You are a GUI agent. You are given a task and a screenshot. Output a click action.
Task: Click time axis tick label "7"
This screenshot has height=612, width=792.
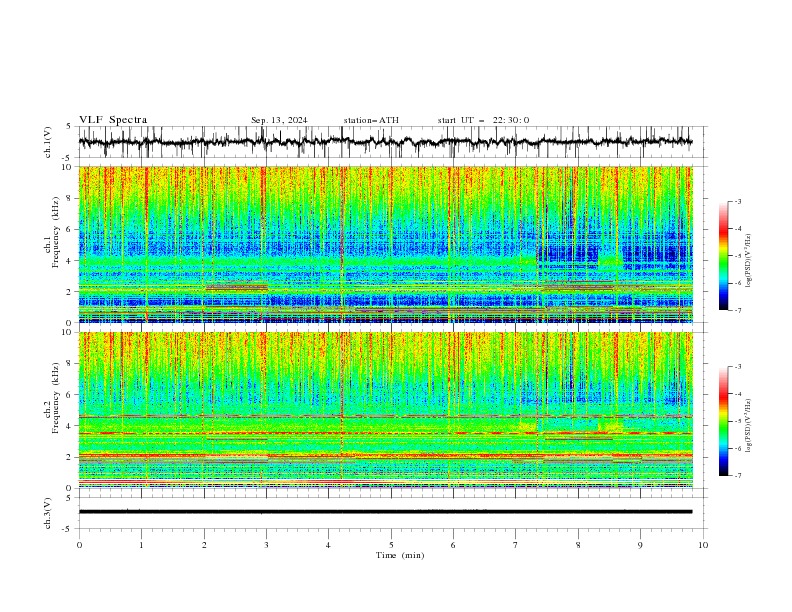pos(516,545)
